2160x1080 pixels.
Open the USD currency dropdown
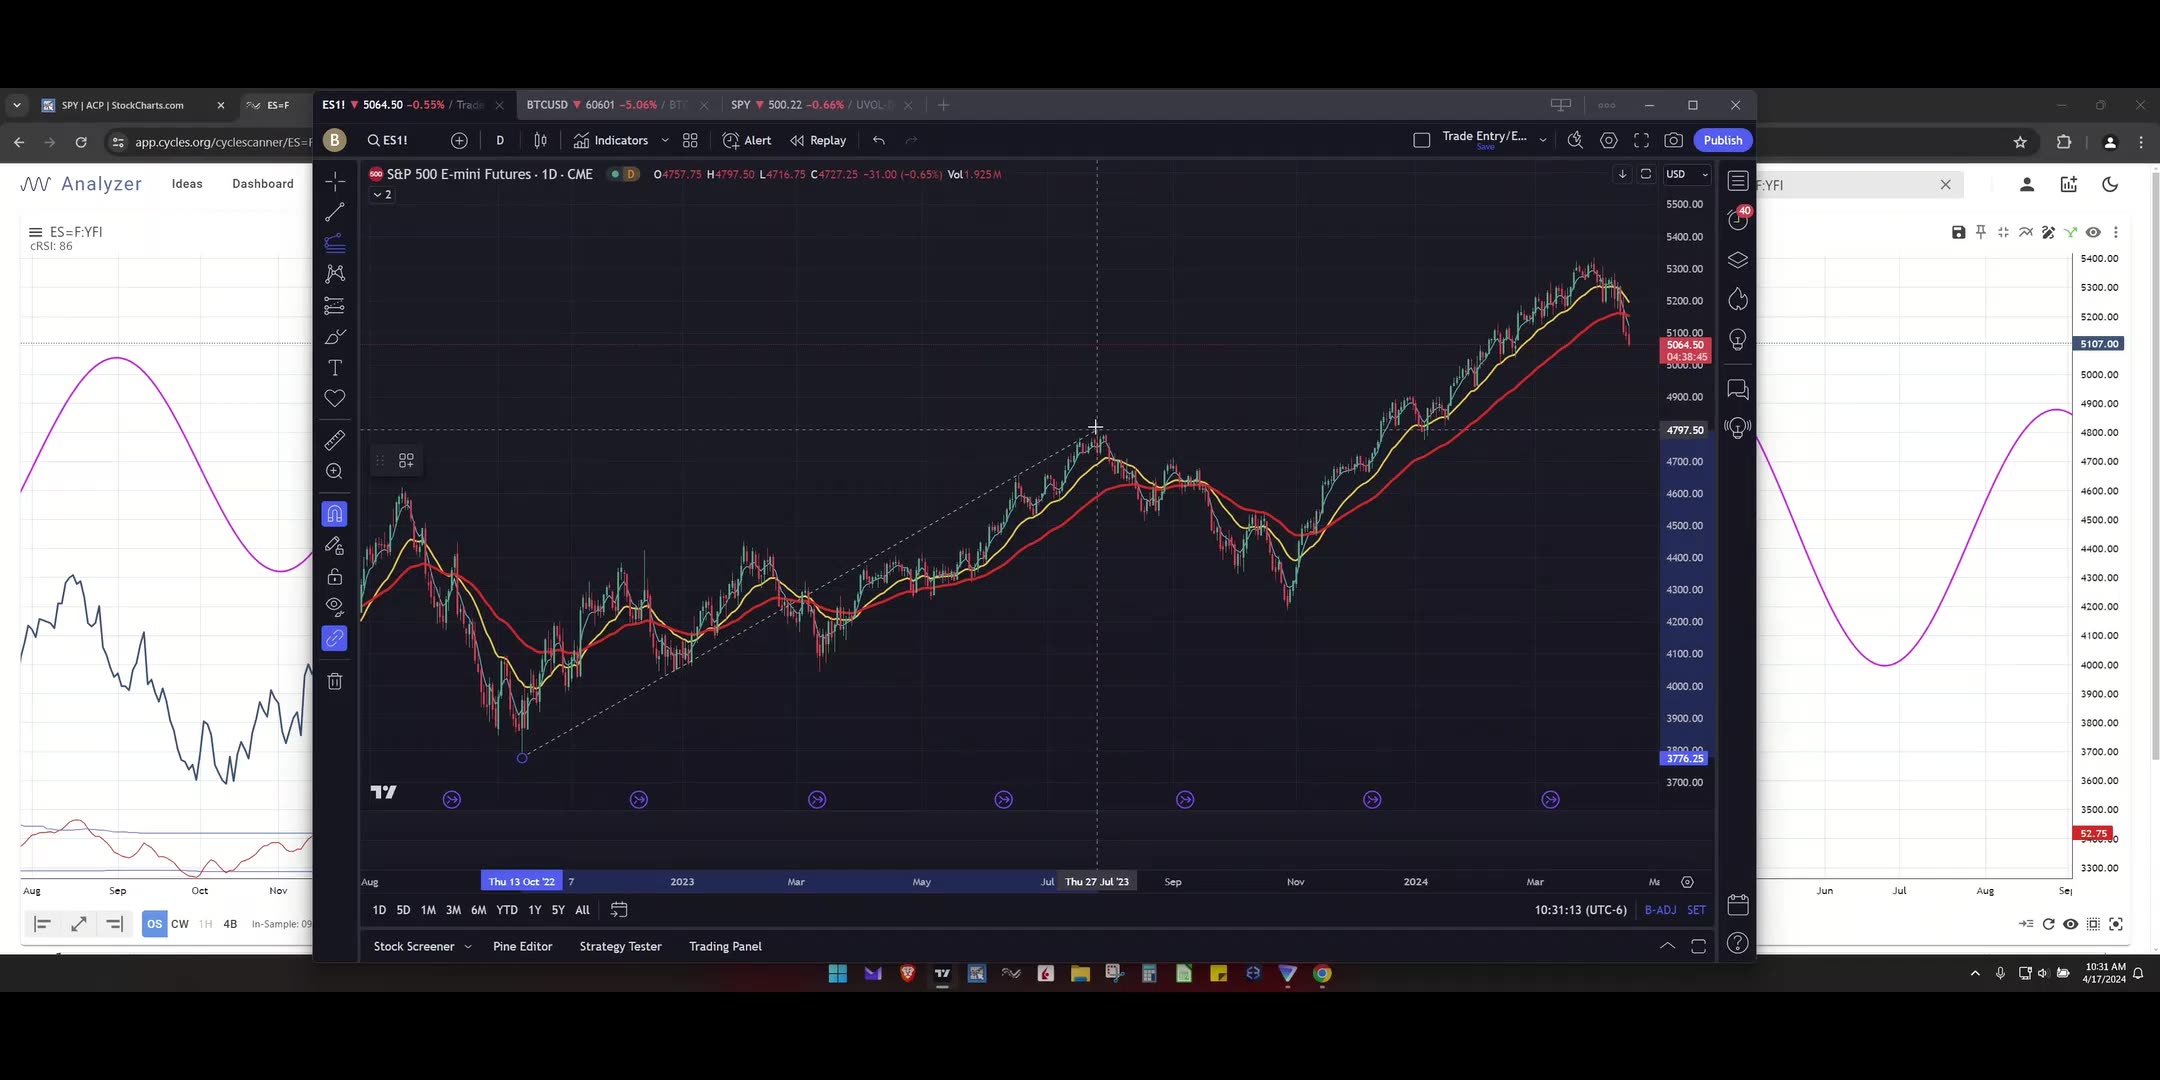pyautogui.click(x=1686, y=174)
